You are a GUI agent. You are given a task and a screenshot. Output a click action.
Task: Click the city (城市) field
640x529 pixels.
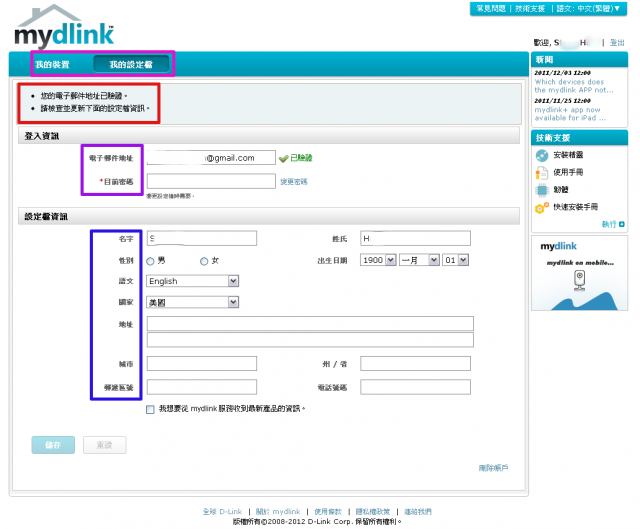pos(202,364)
